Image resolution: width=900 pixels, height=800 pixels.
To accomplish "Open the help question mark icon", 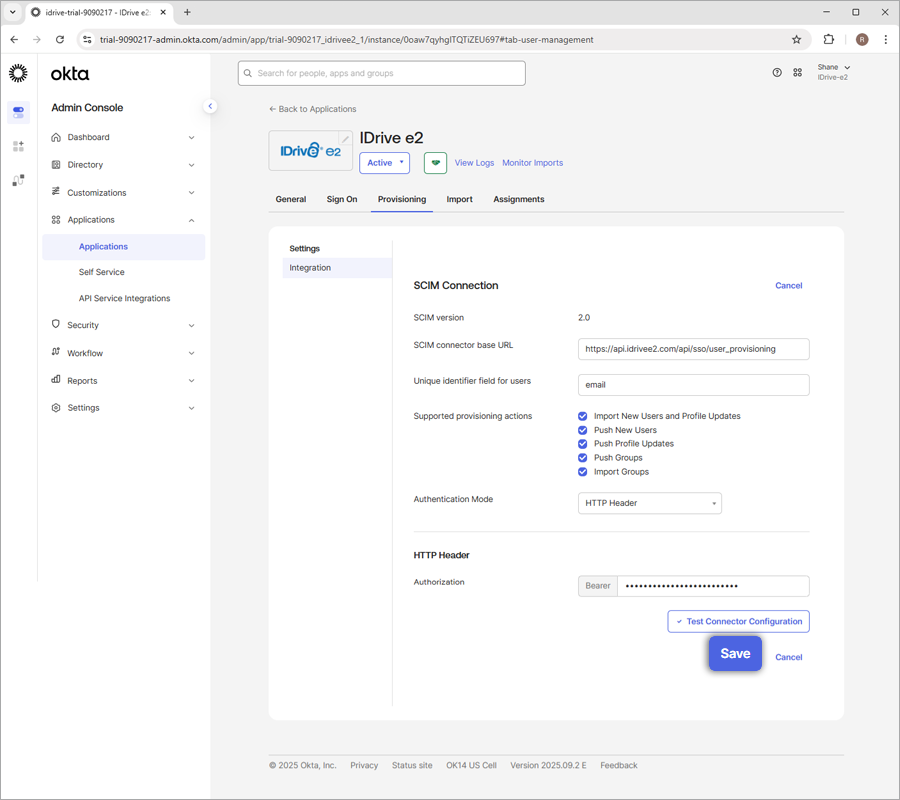I will click(777, 73).
